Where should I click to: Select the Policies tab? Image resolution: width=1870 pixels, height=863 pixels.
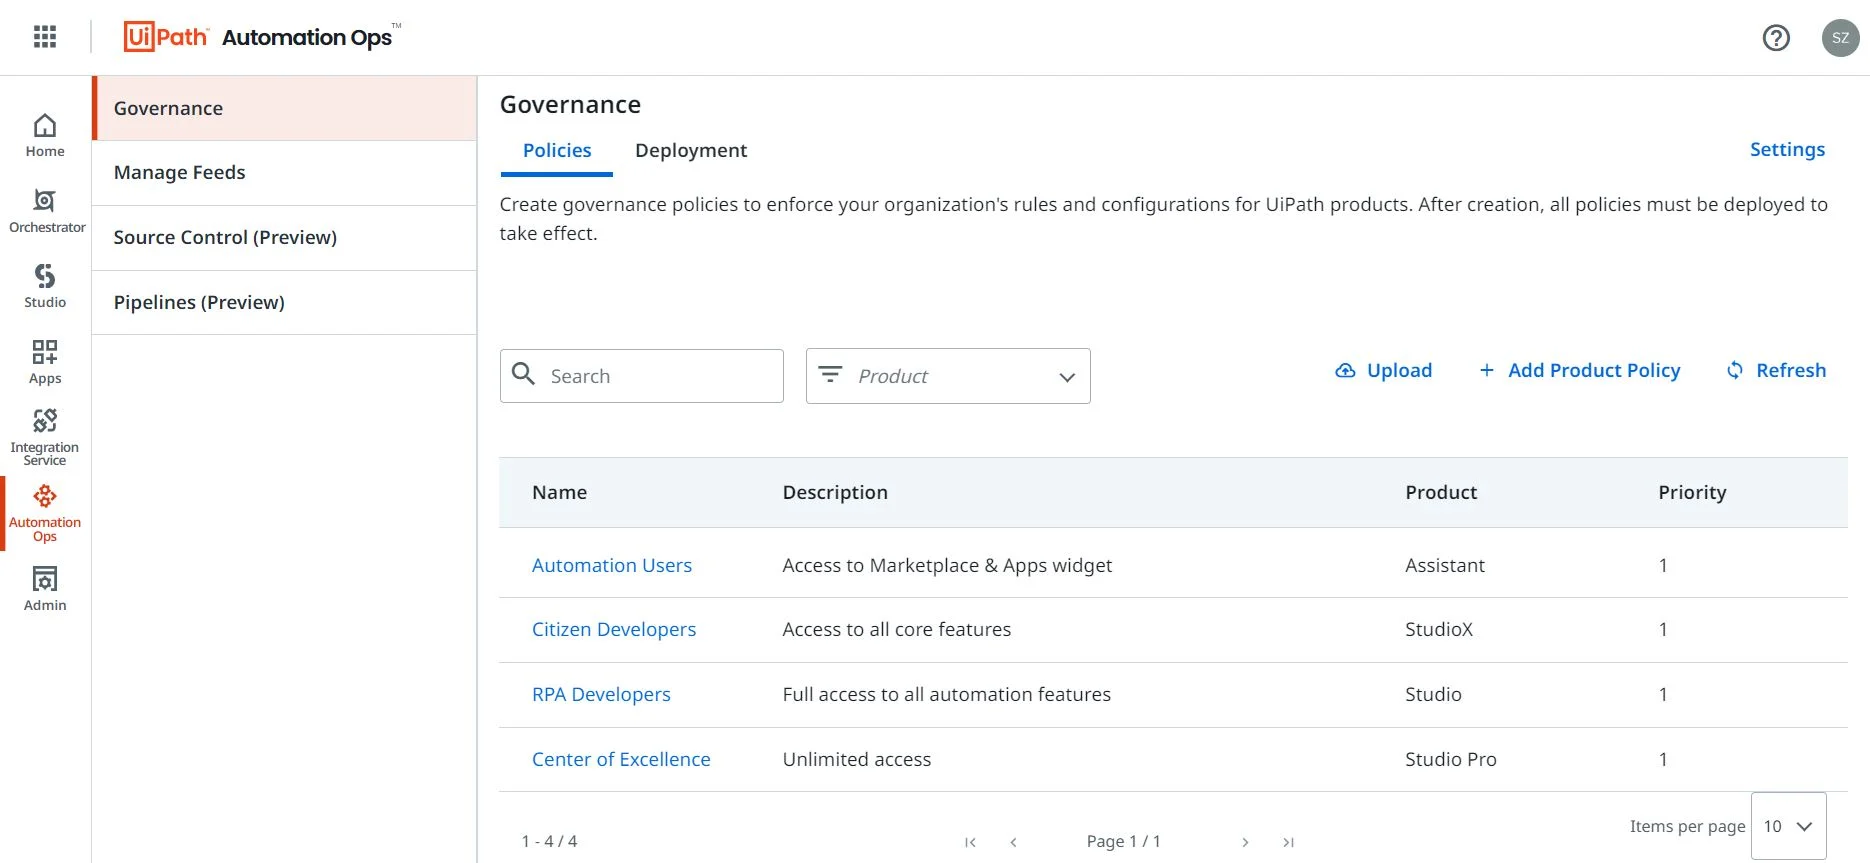(x=557, y=150)
